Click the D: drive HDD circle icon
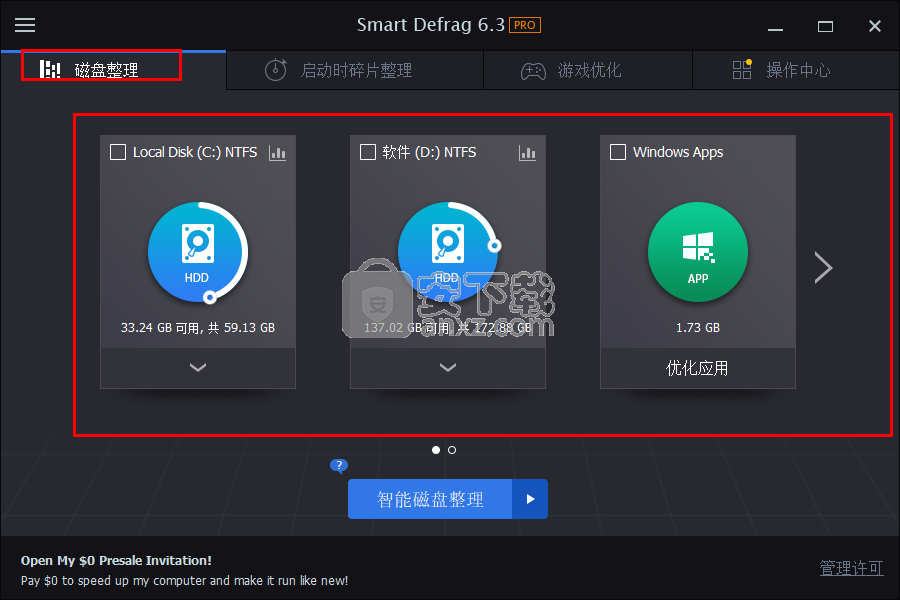 coord(448,252)
